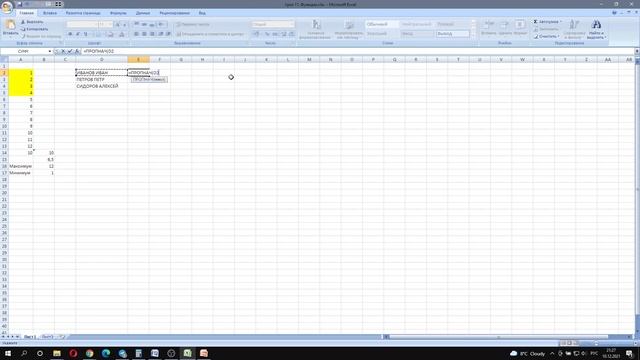Open the Windows Start menu
This screenshot has width=640, height=360.
8,353
